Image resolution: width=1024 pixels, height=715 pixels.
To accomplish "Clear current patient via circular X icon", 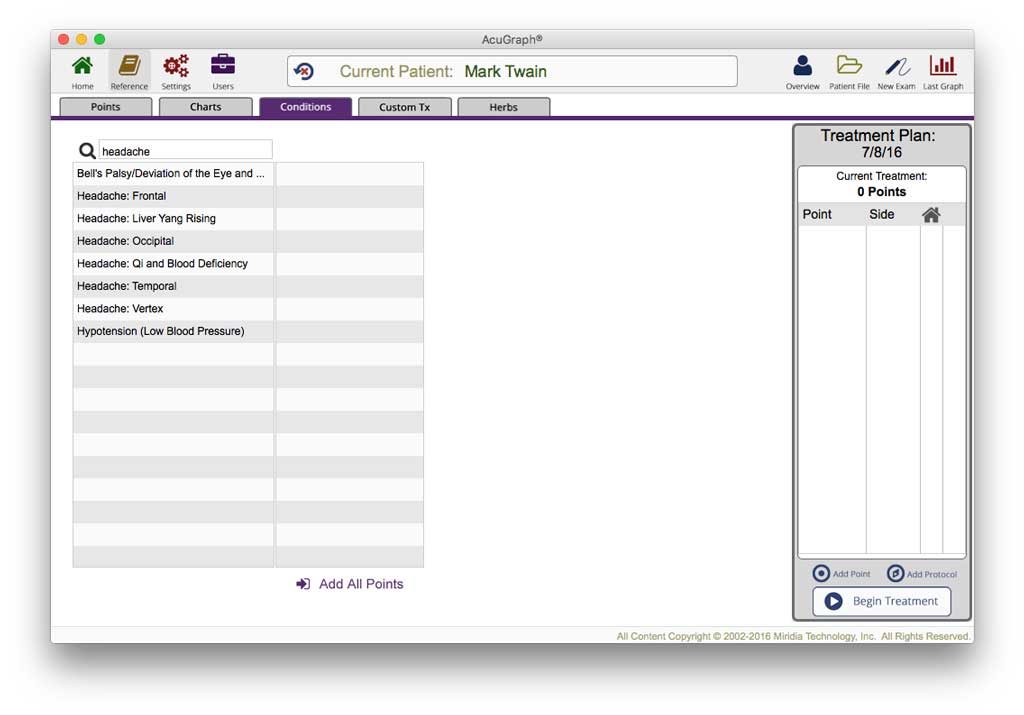I will coord(304,71).
